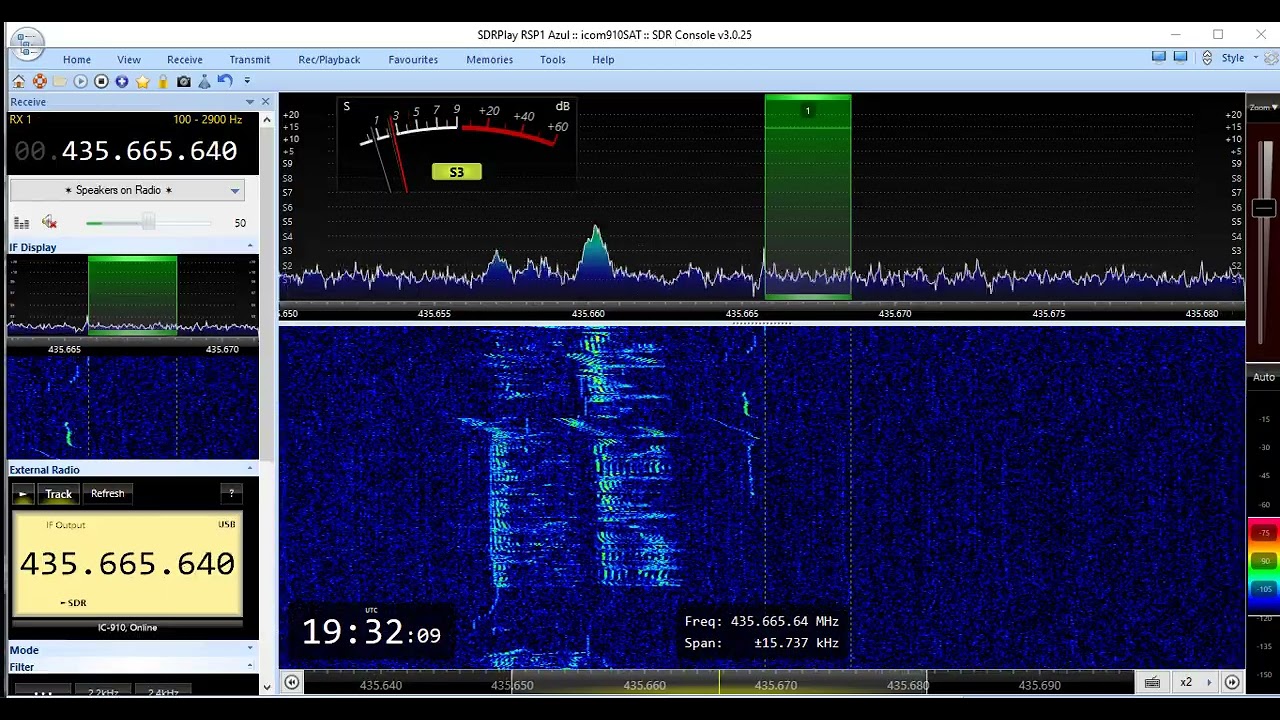
Task: Open the Receive panel options arrow
Action: tap(250, 102)
